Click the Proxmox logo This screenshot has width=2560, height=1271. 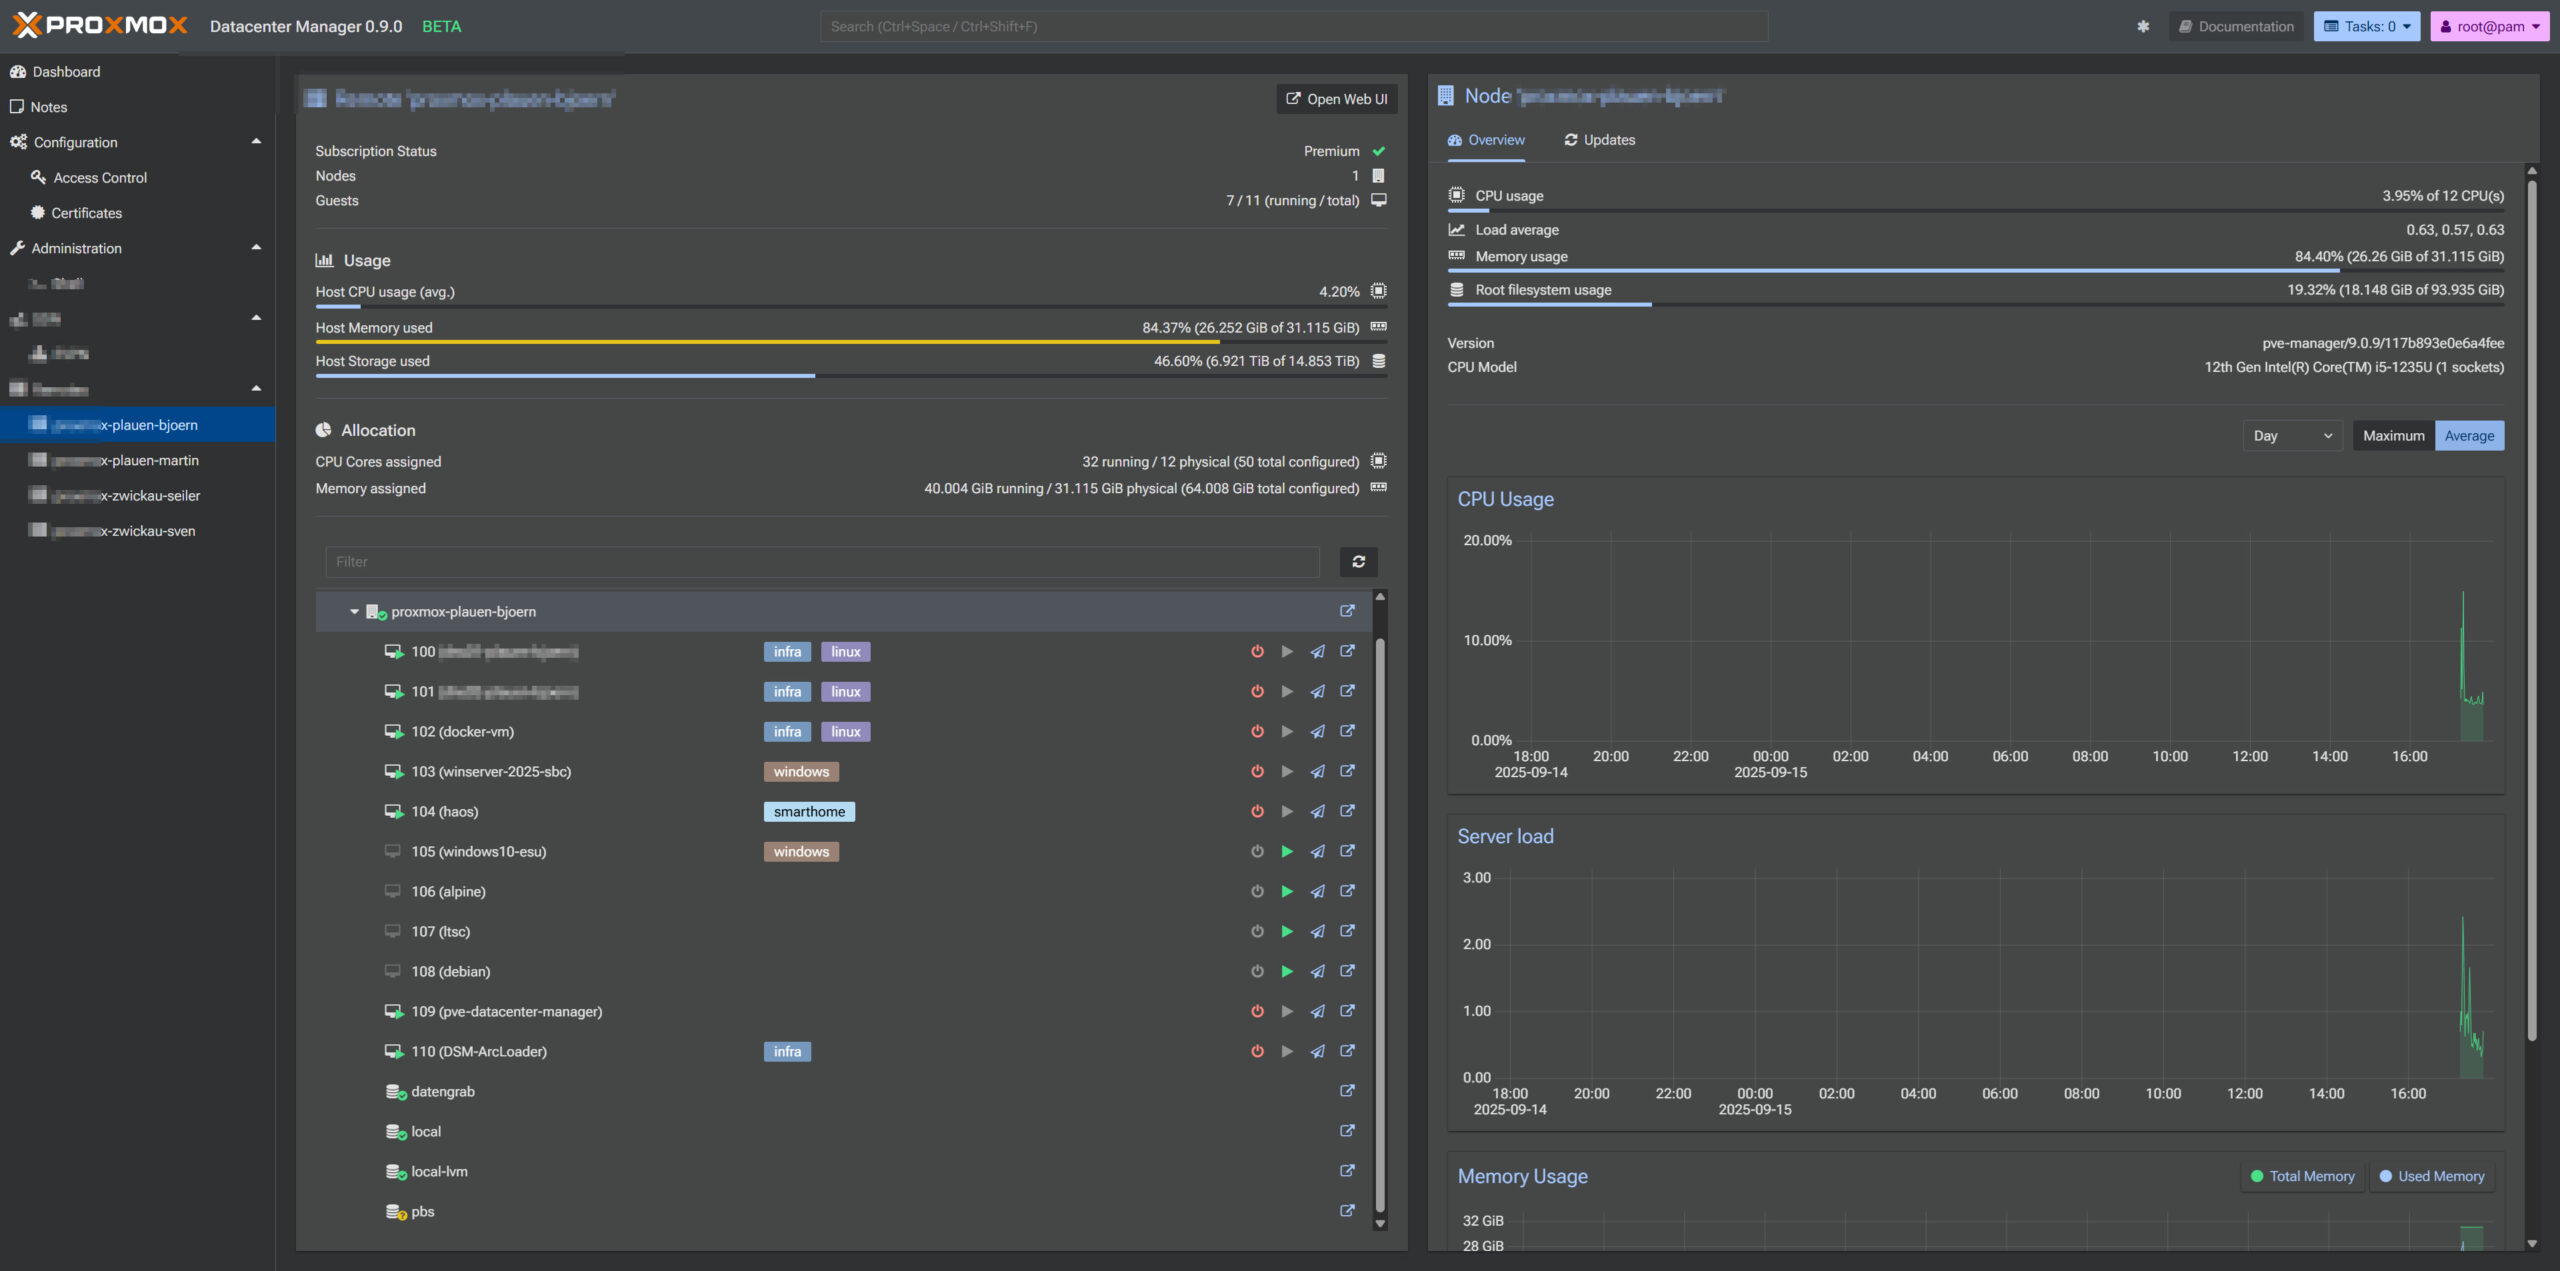(x=100, y=26)
